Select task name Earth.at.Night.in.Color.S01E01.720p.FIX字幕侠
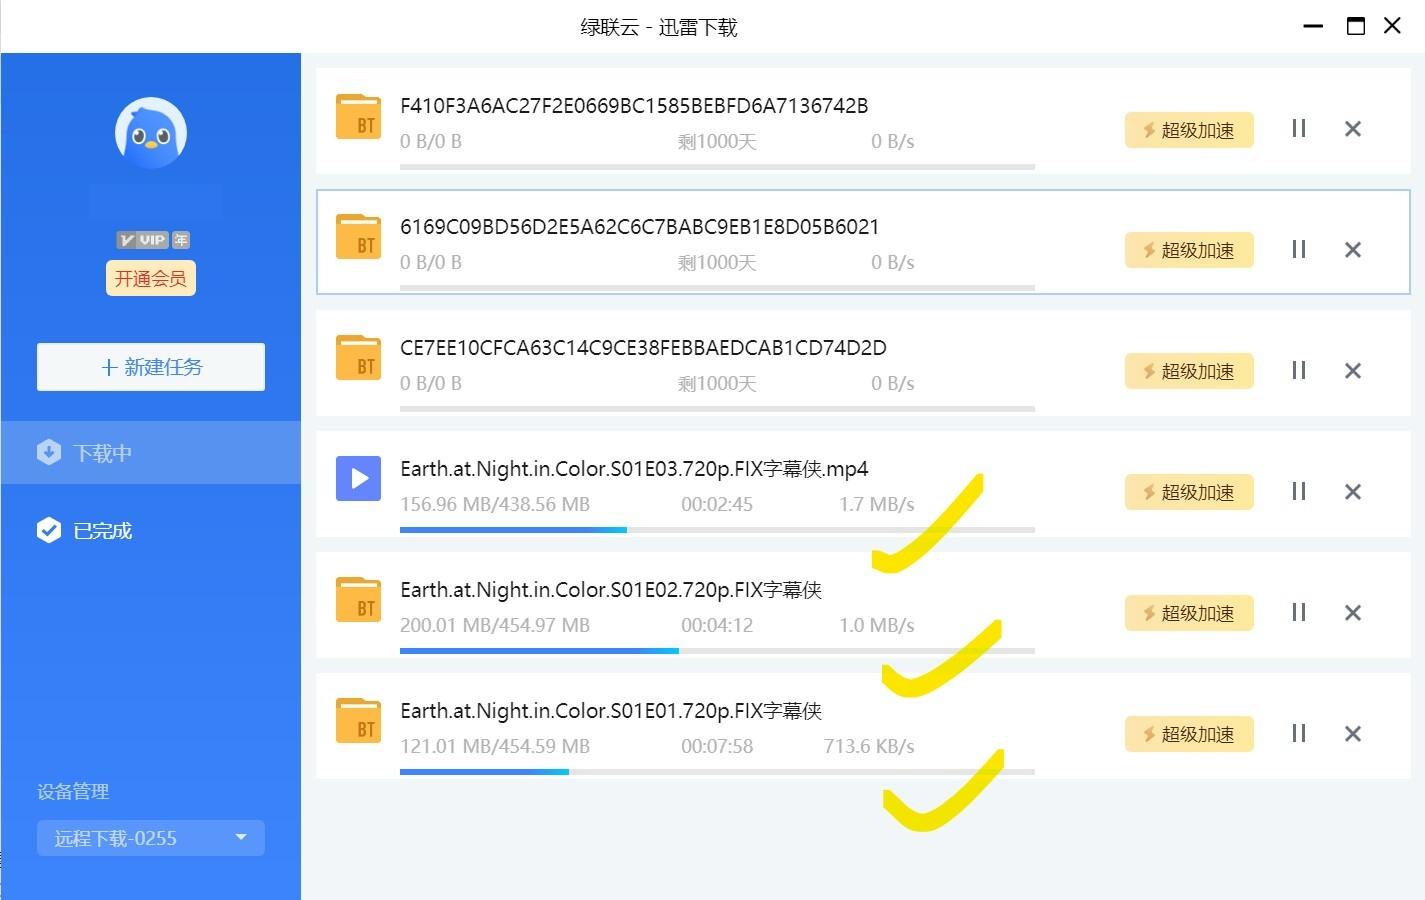The image size is (1425, 900). point(611,711)
